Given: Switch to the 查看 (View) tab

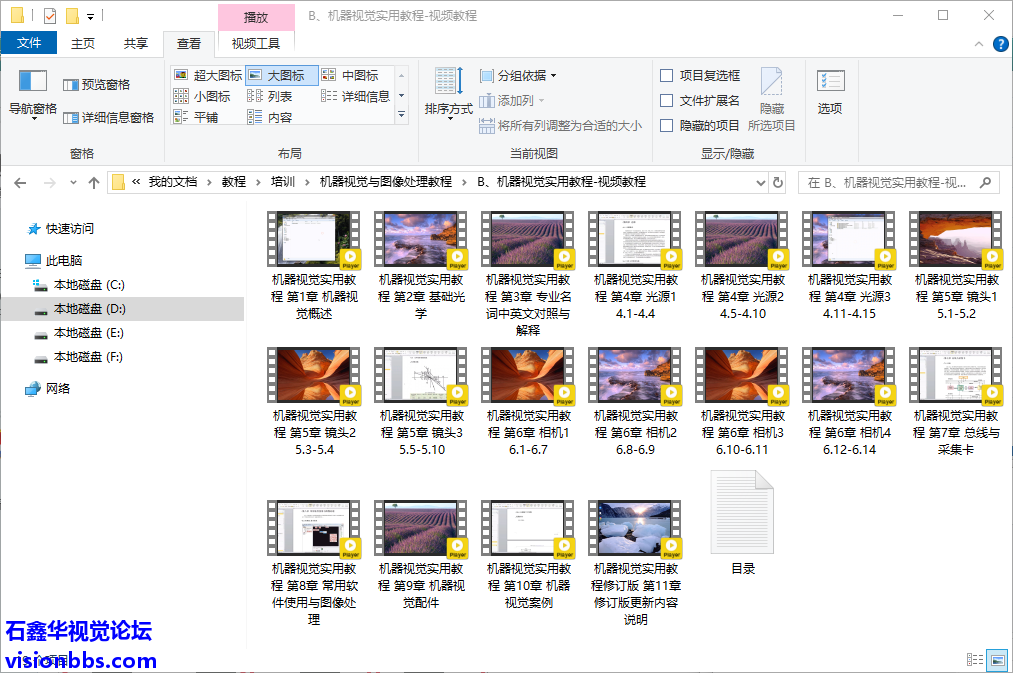Looking at the screenshot, I should tap(189, 43).
